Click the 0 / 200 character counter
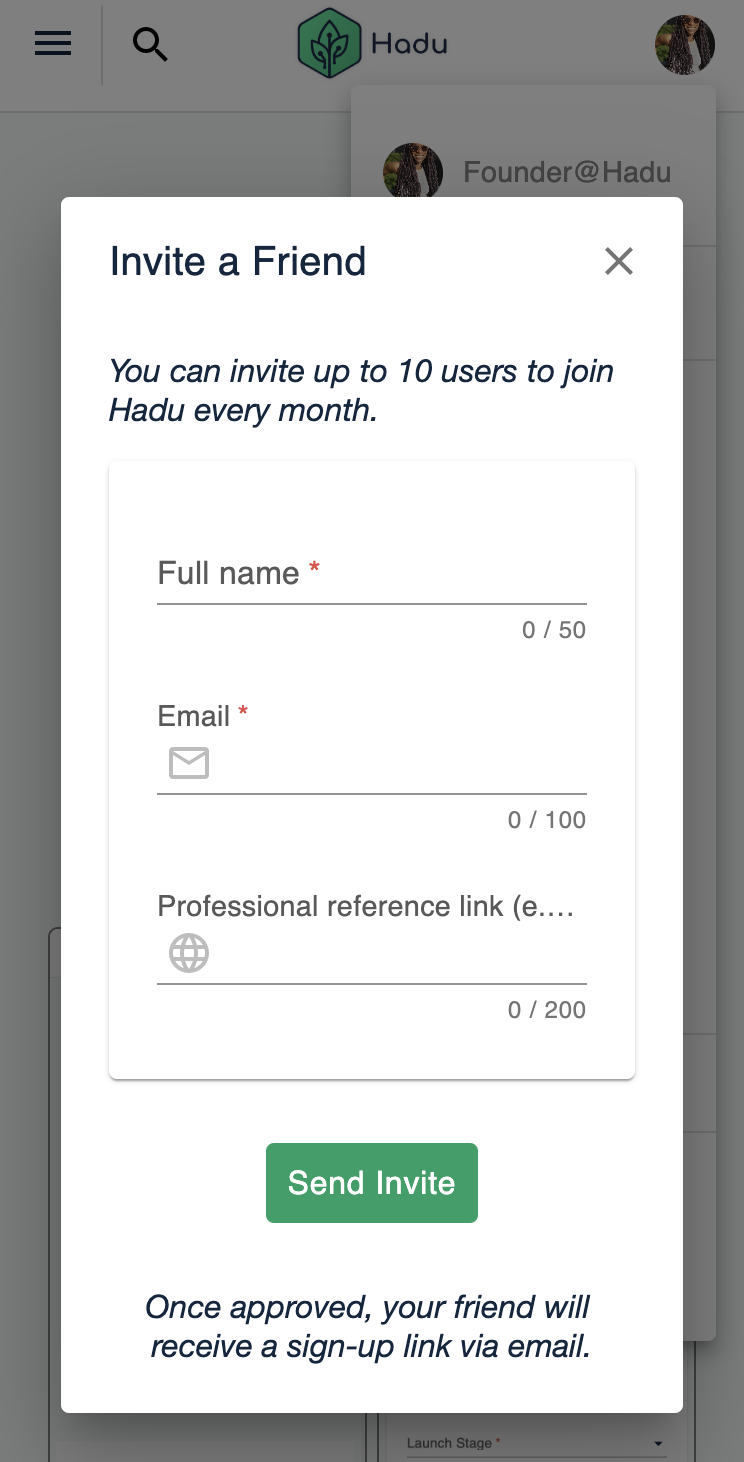 tap(547, 1010)
